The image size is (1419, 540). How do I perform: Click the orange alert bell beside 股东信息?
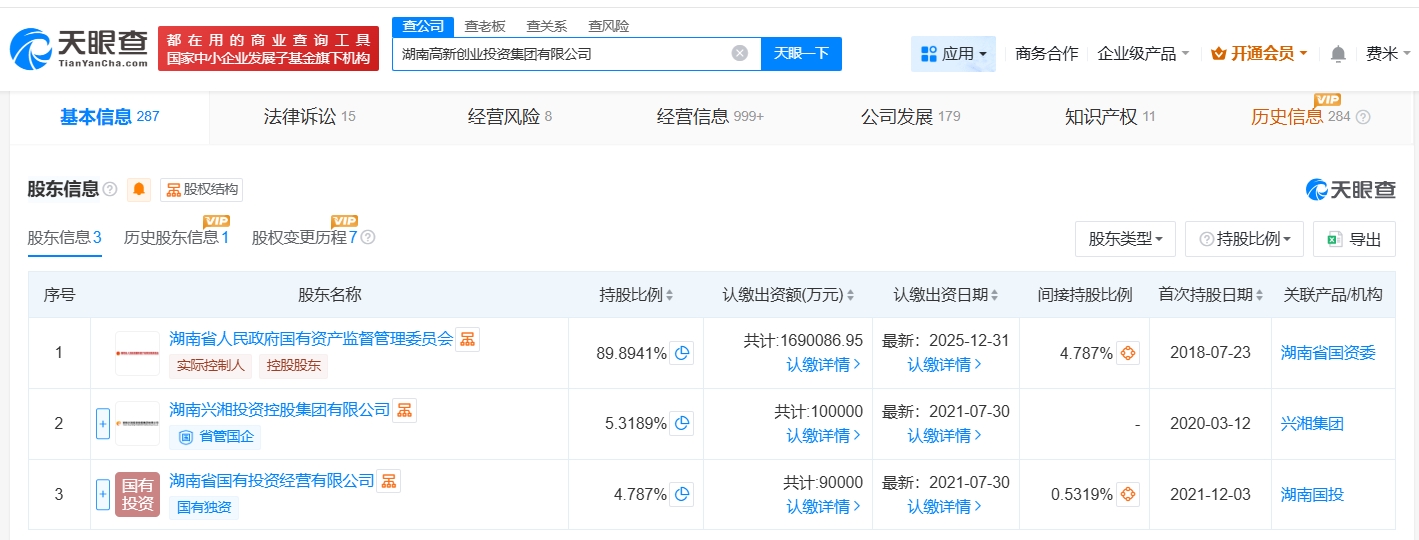[x=139, y=190]
